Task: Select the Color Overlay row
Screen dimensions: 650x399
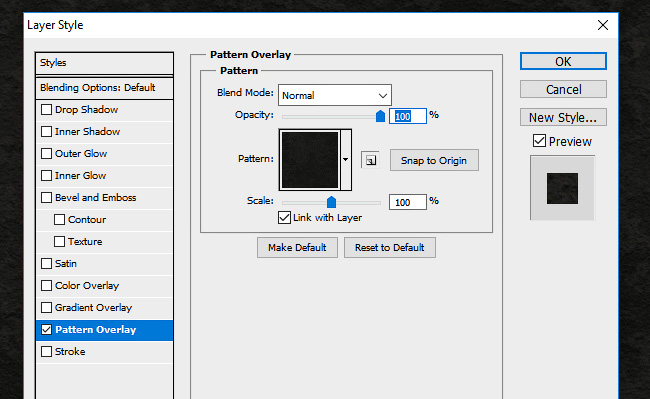Action: (x=104, y=285)
